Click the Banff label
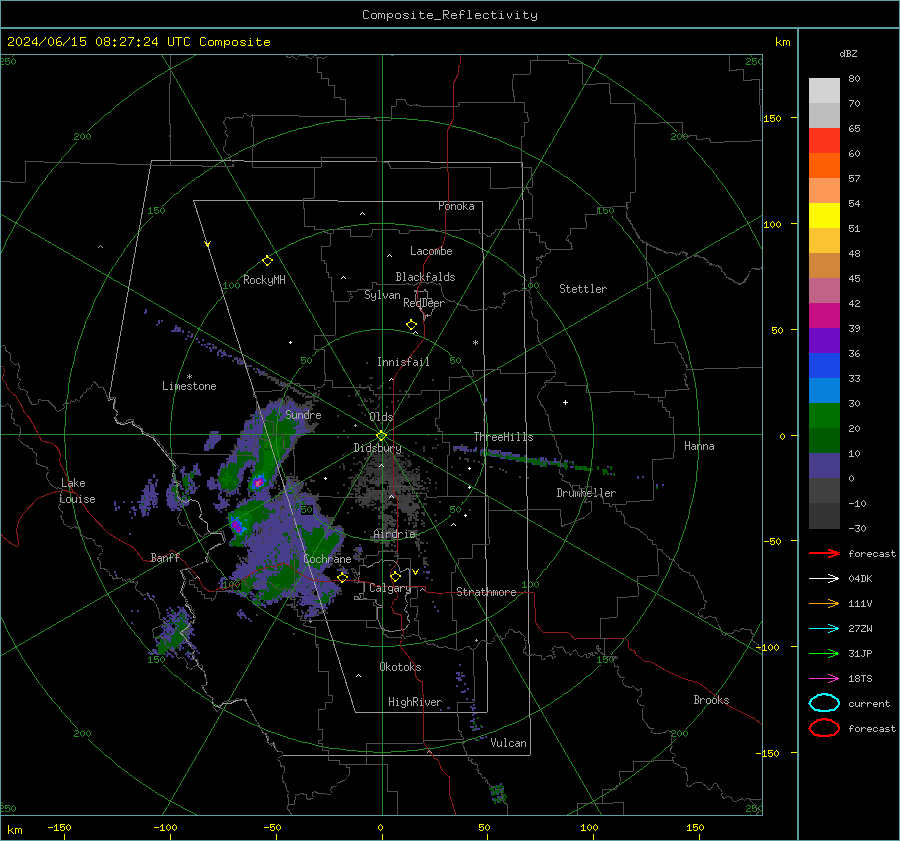The width and height of the screenshot is (900, 841). click(x=165, y=557)
